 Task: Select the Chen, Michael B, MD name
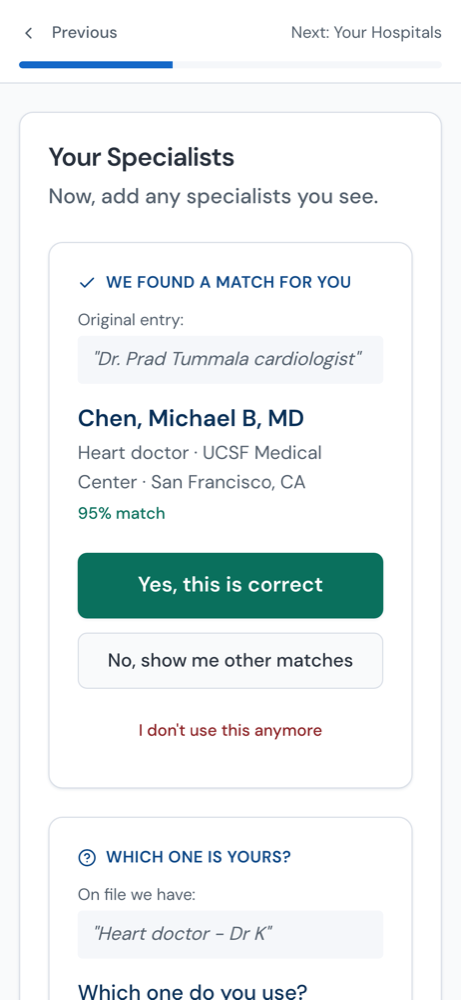click(191, 418)
